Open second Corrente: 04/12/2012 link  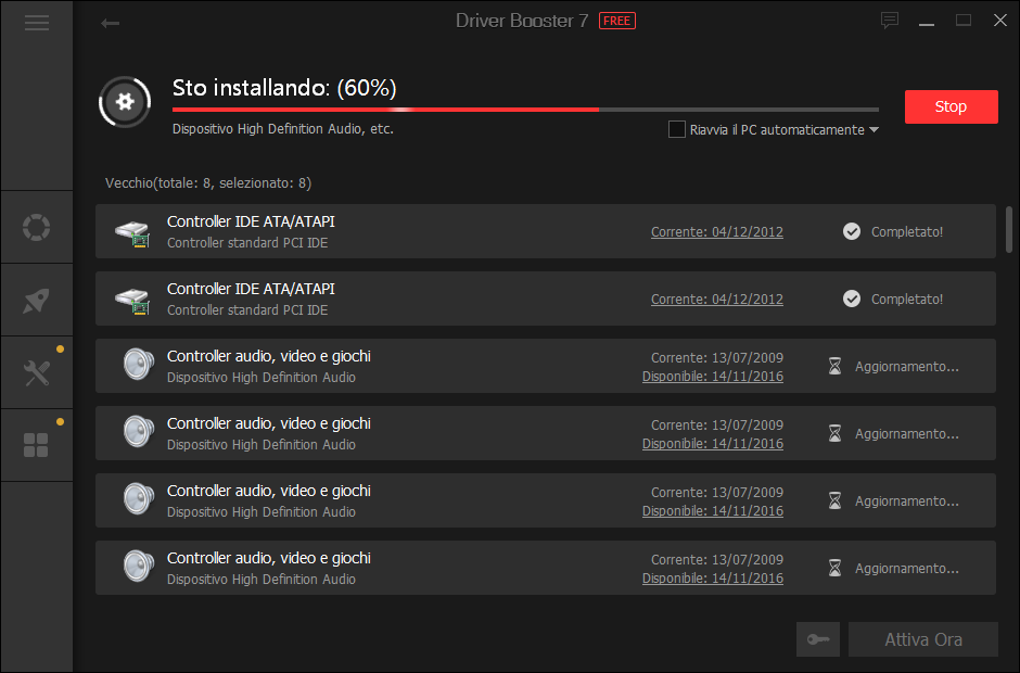717,299
